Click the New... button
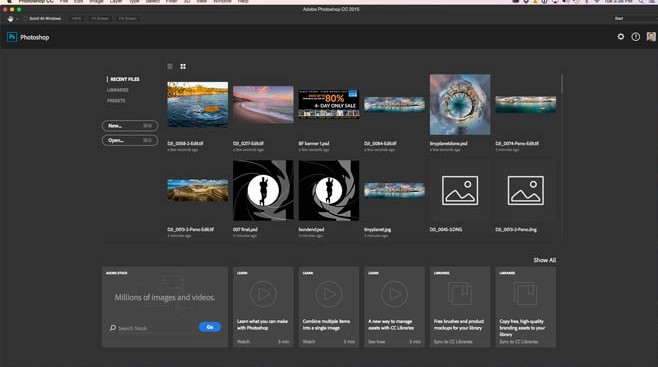This screenshot has height=367, width=658. coord(130,125)
